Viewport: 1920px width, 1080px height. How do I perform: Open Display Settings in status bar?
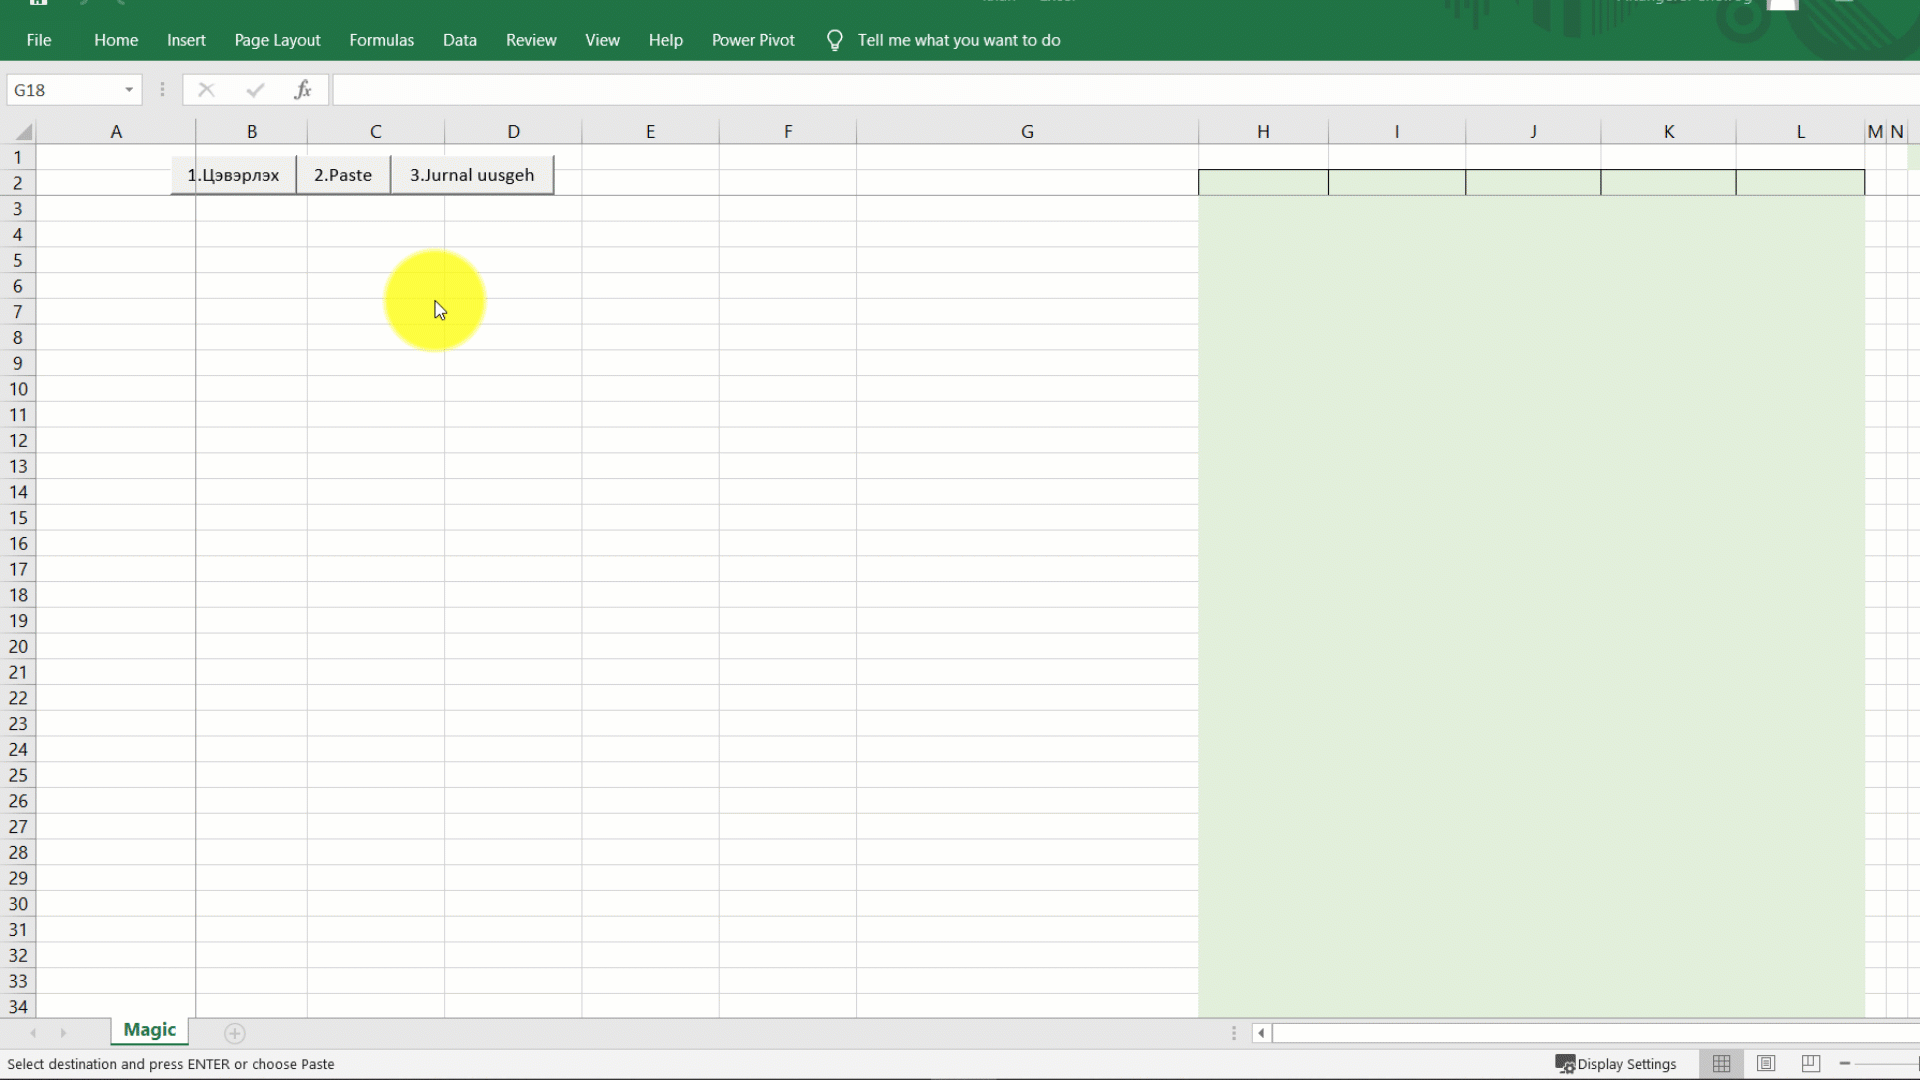[x=1616, y=1064]
